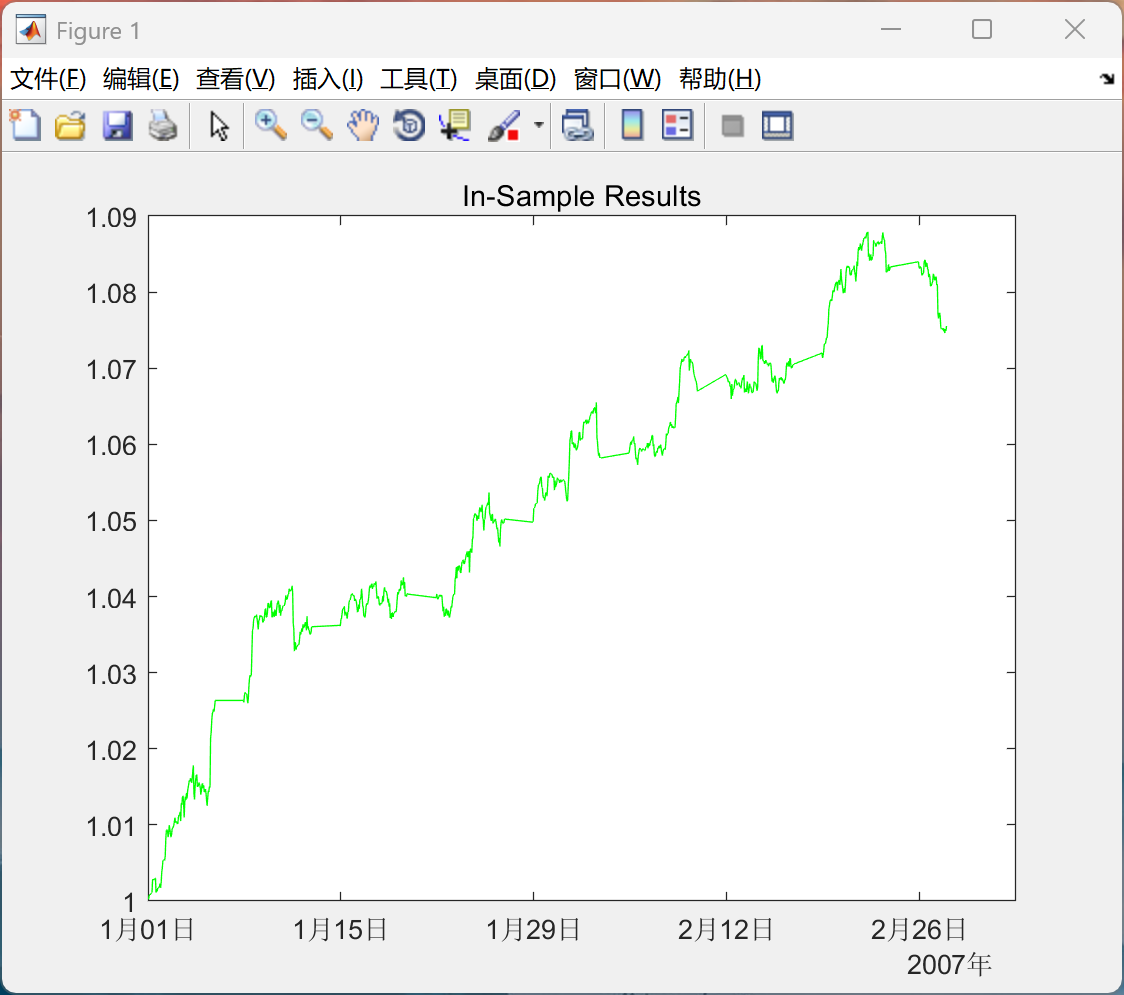Click the 1月15日 x-axis label
1124x995 pixels.
click(340, 930)
